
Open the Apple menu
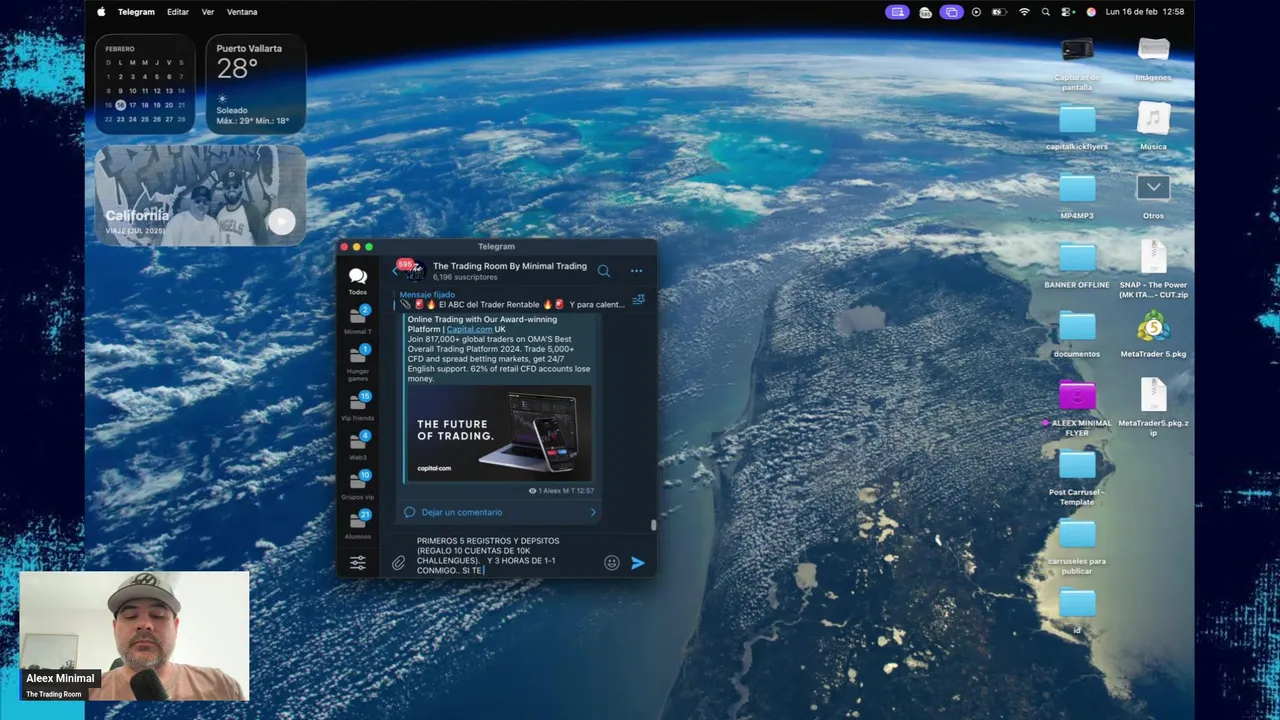(101, 12)
